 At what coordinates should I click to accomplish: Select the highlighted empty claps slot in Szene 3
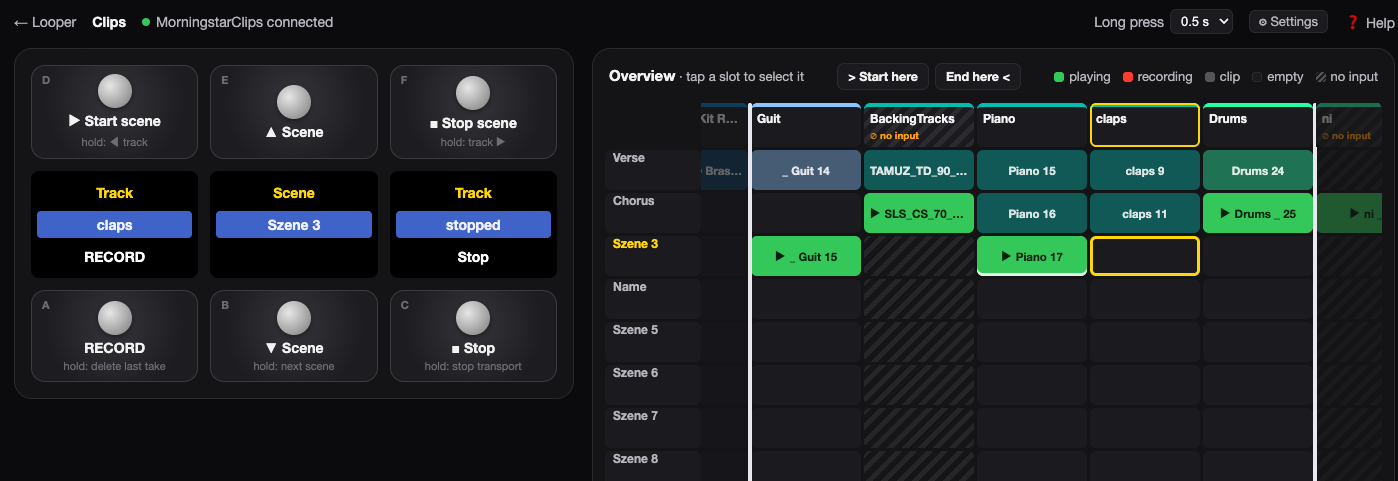(x=1145, y=256)
